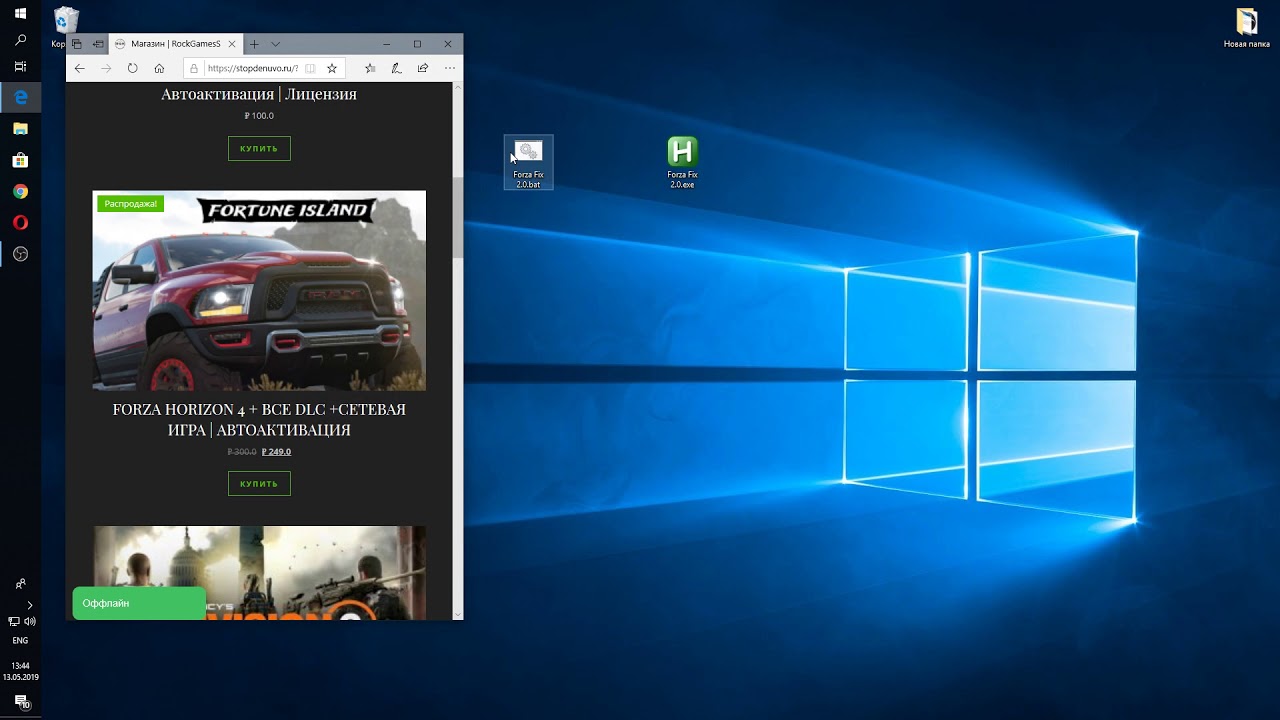This screenshot has width=1280, height=720.
Task: Go forward in Edge
Action: [x=106, y=68]
